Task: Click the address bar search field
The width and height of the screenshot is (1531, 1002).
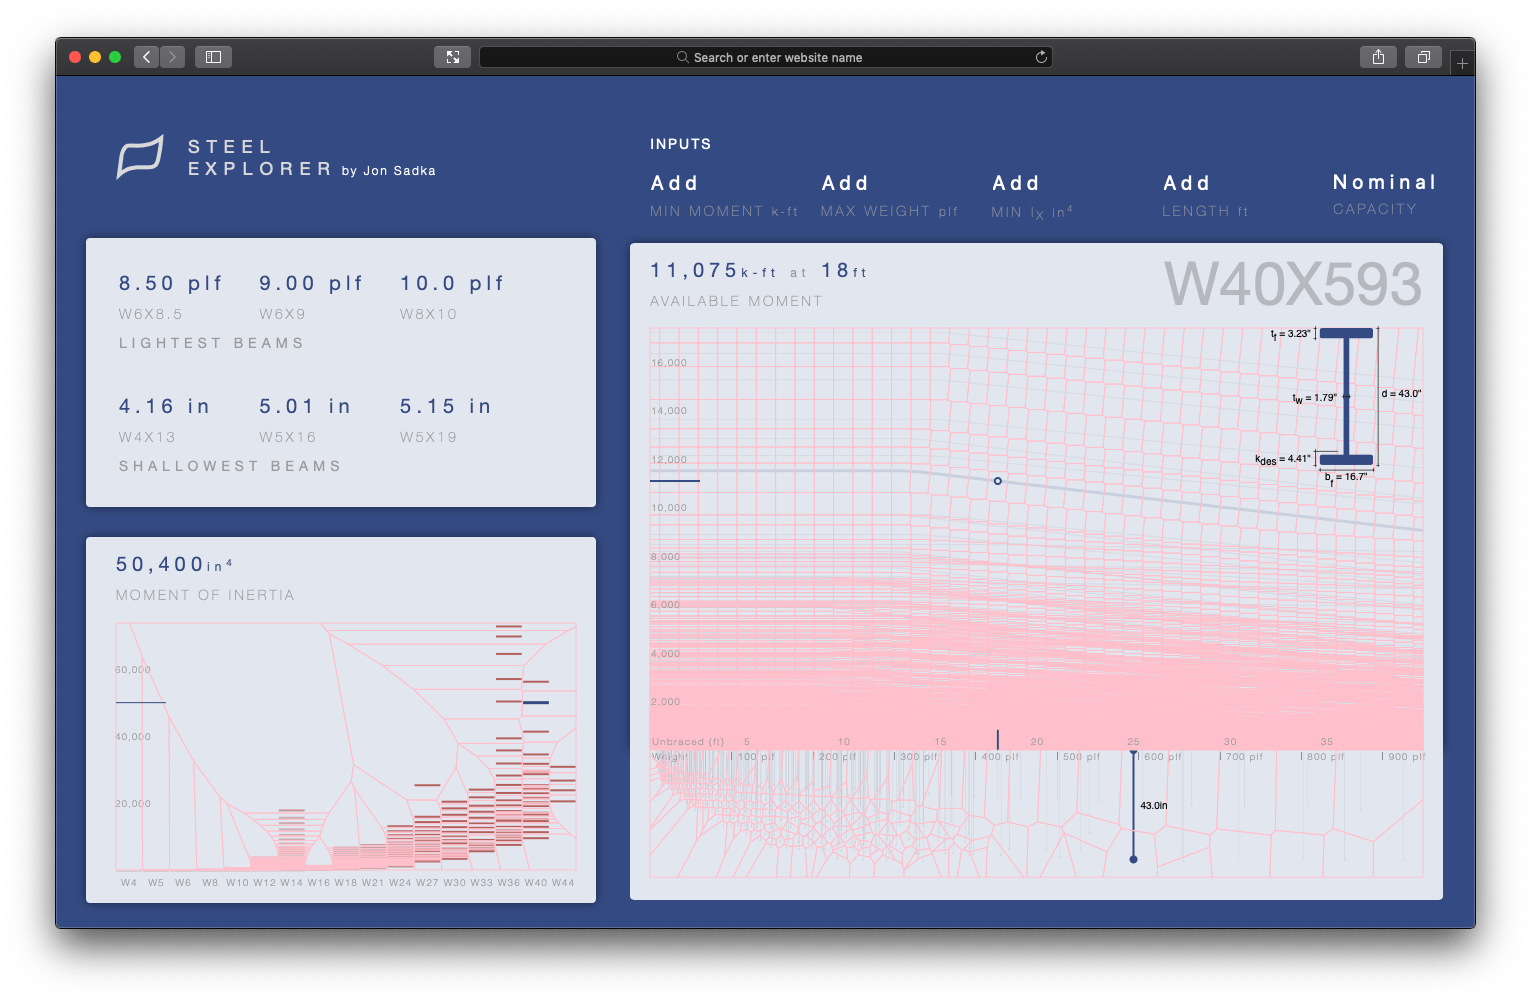Action: 766,57
